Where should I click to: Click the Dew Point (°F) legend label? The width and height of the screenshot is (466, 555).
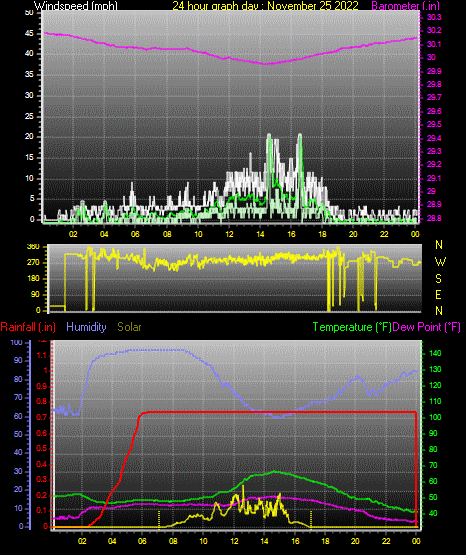pyautogui.click(x=427, y=327)
